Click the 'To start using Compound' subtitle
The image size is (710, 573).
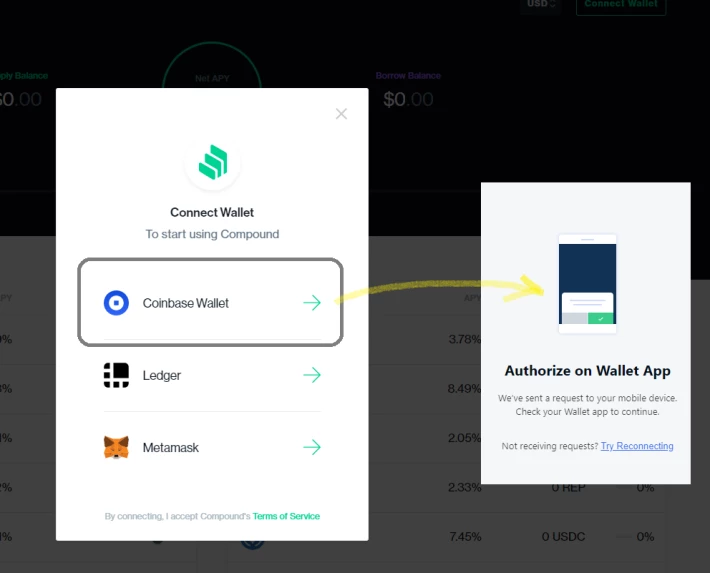pos(212,234)
